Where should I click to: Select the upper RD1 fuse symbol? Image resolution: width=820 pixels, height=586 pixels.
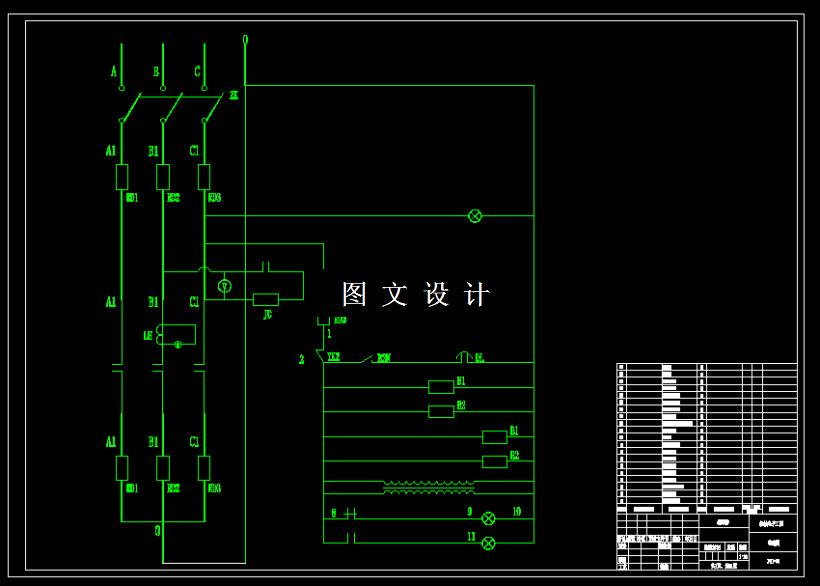point(122,177)
